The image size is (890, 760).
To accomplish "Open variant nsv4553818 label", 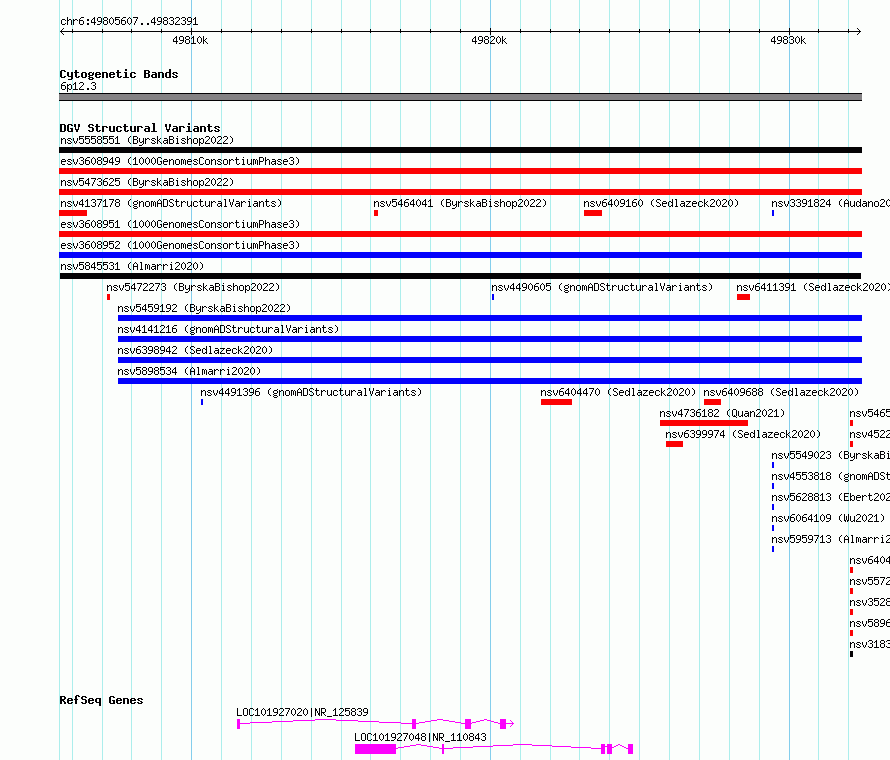I will [830, 476].
